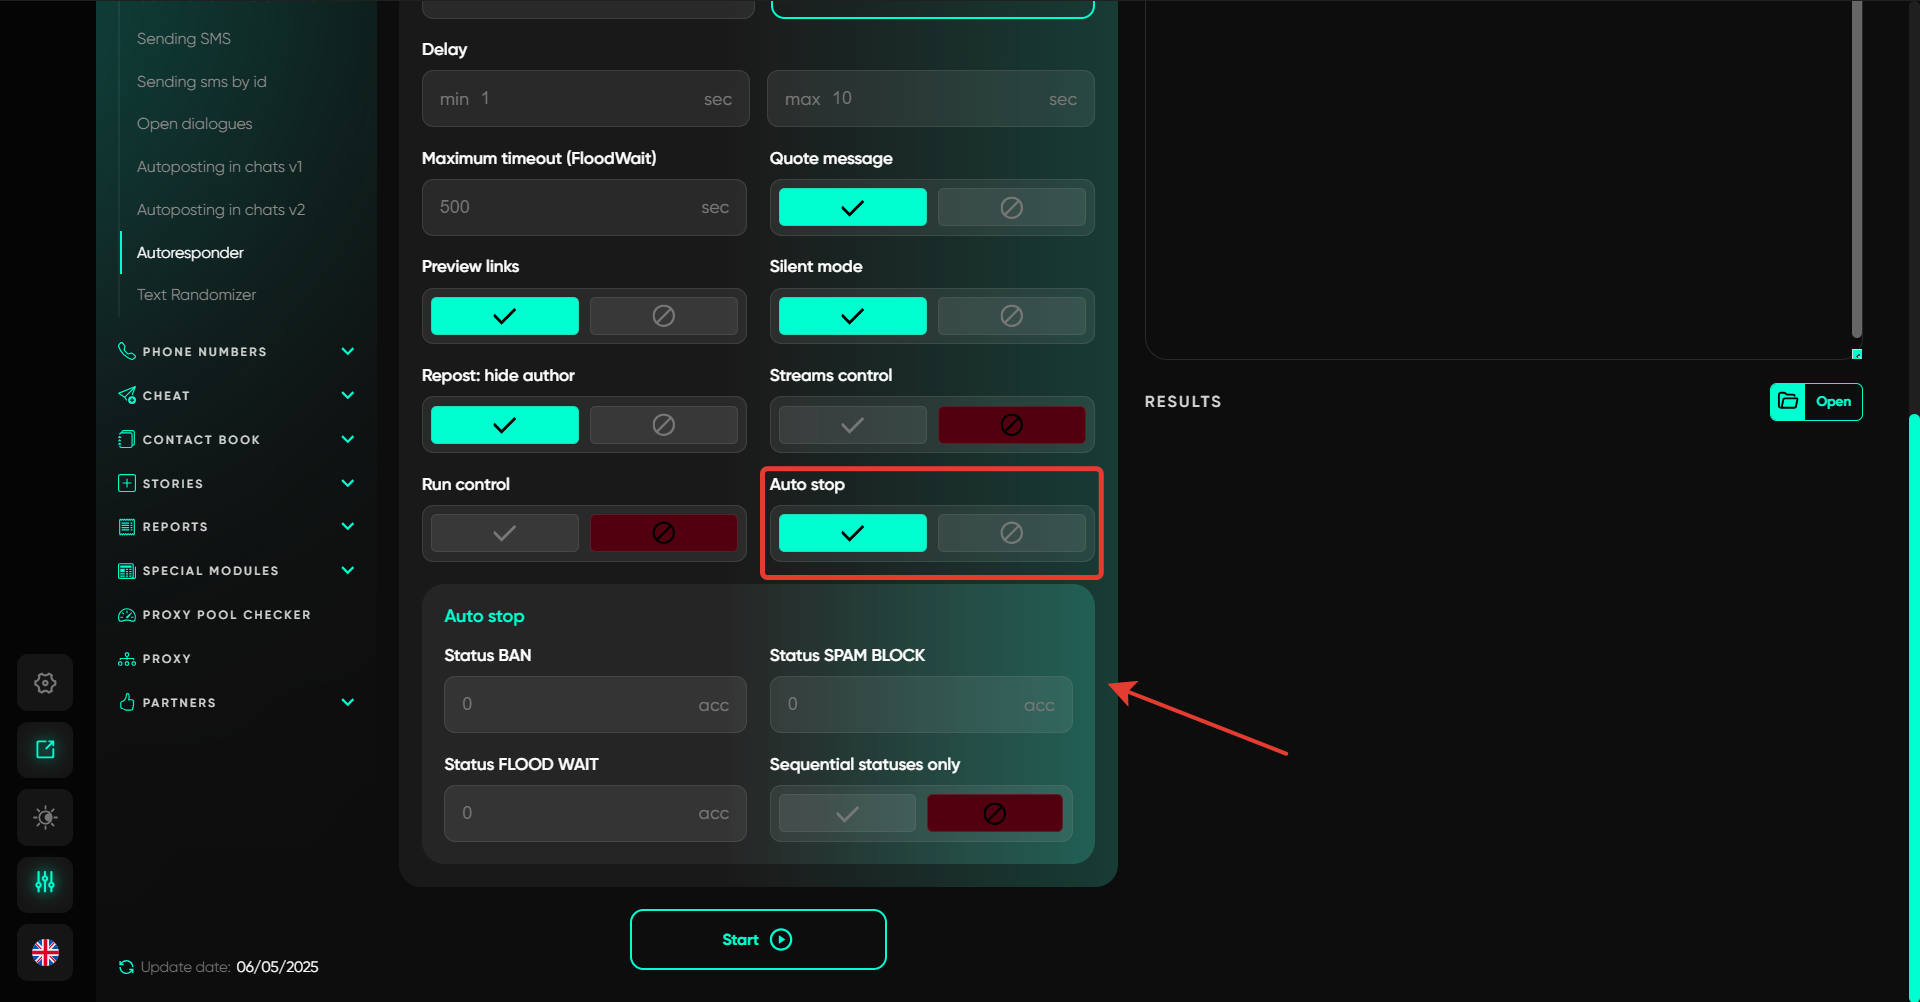This screenshot has width=1920, height=1002.
Task: Open the Text Randomizer menu item
Action: pyautogui.click(x=196, y=295)
